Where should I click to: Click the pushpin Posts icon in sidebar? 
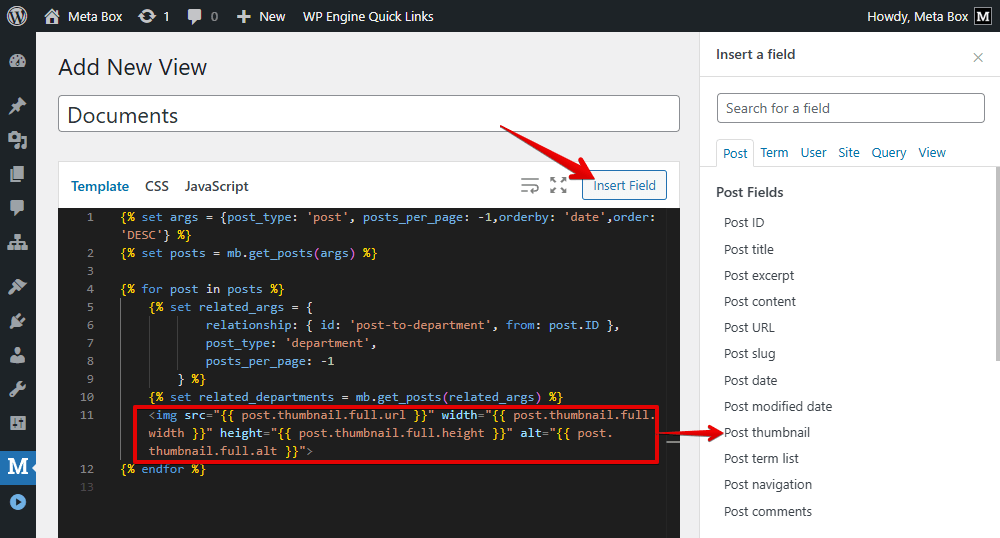click(x=17, y=106)
